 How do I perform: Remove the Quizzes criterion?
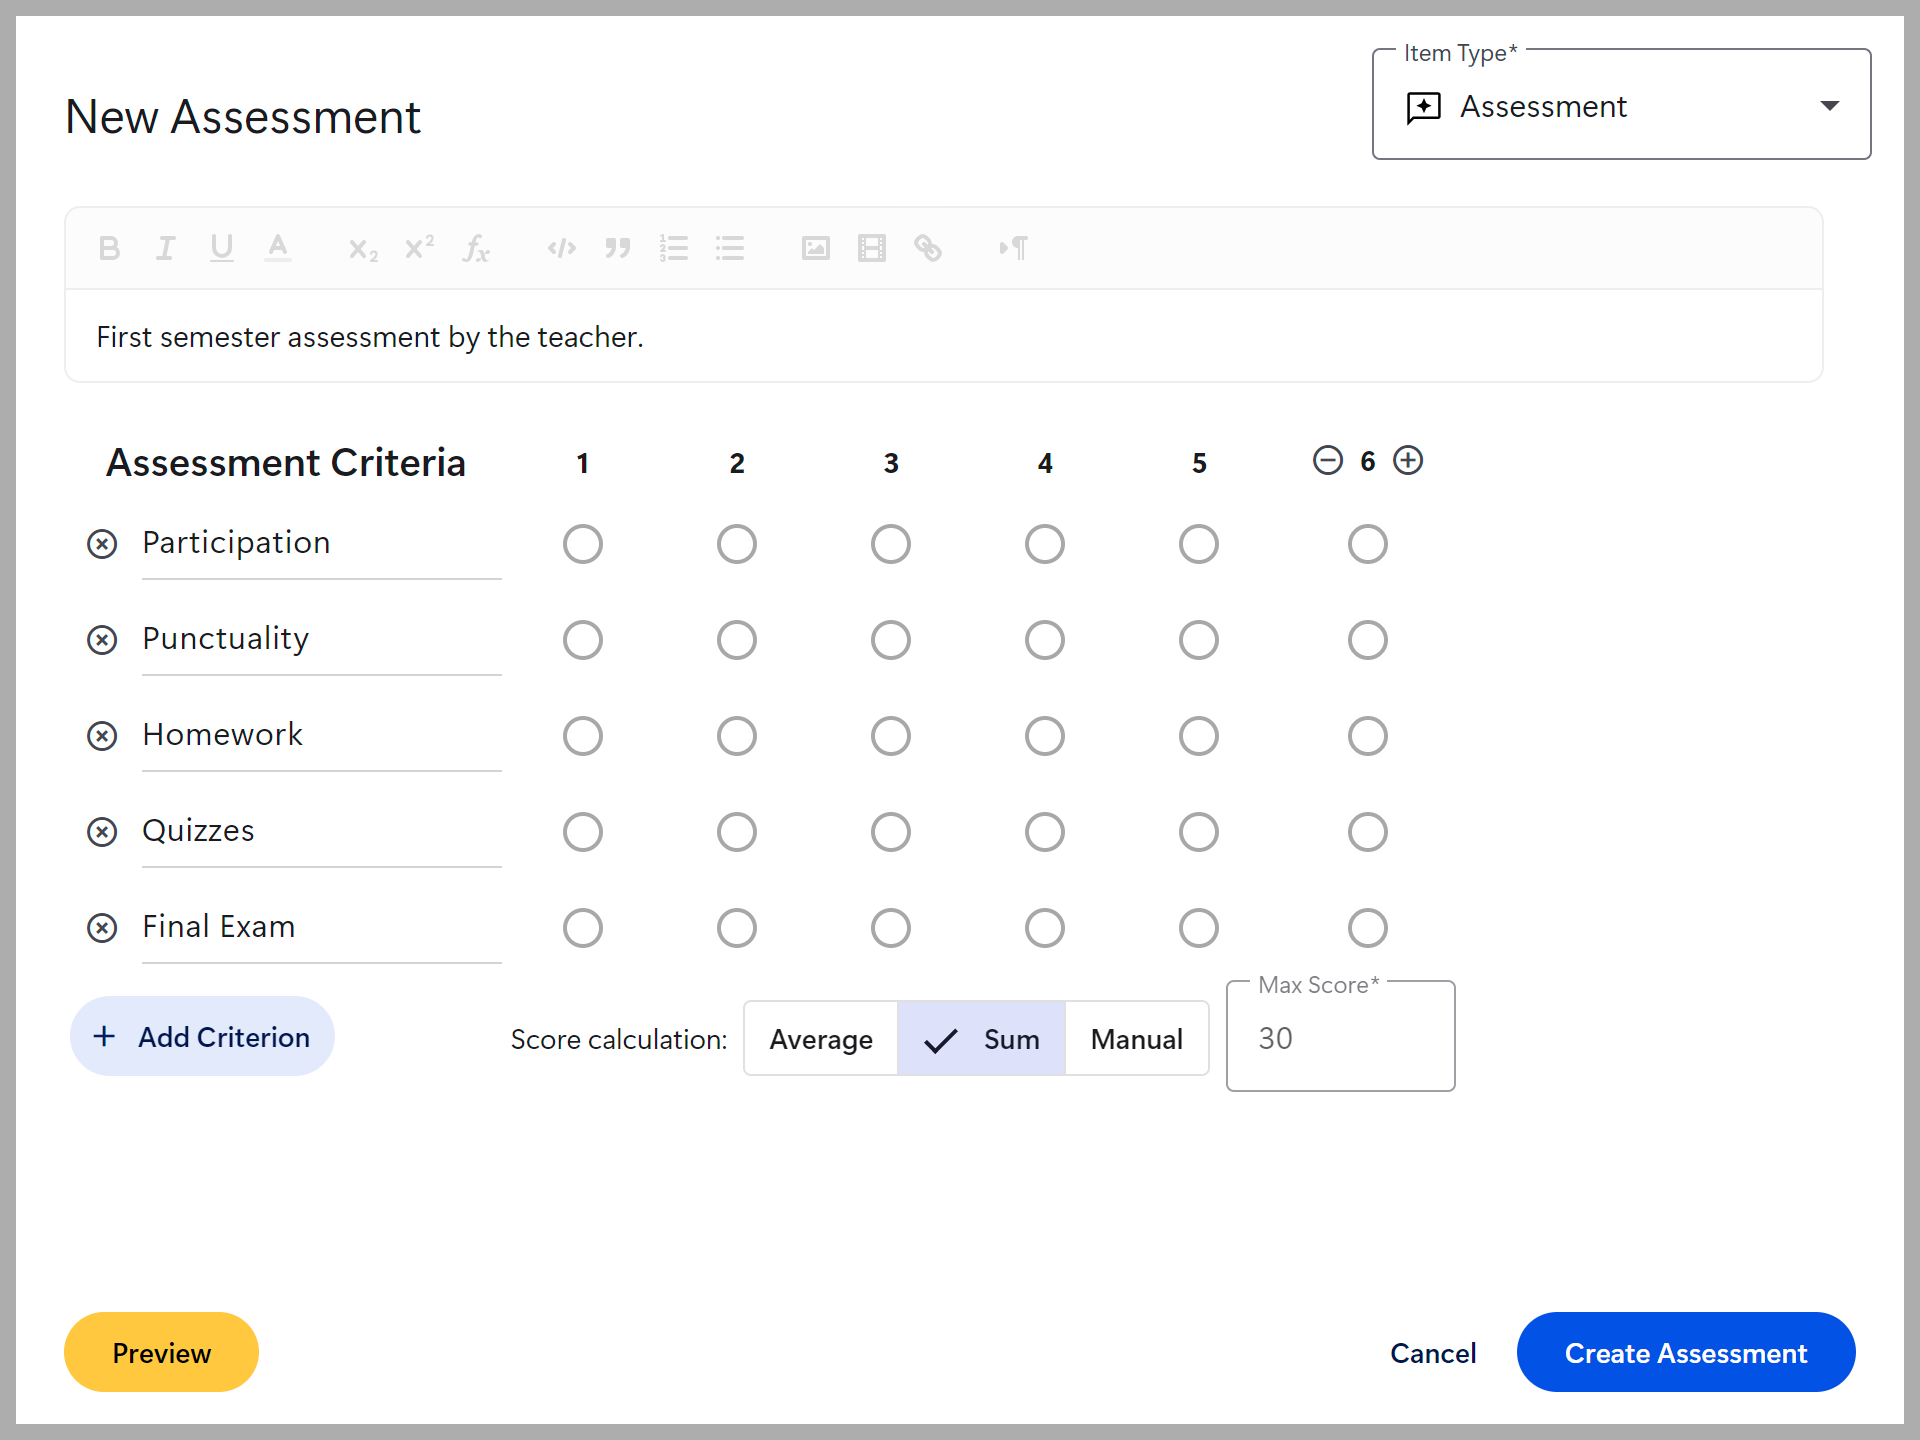pos(102,832)
